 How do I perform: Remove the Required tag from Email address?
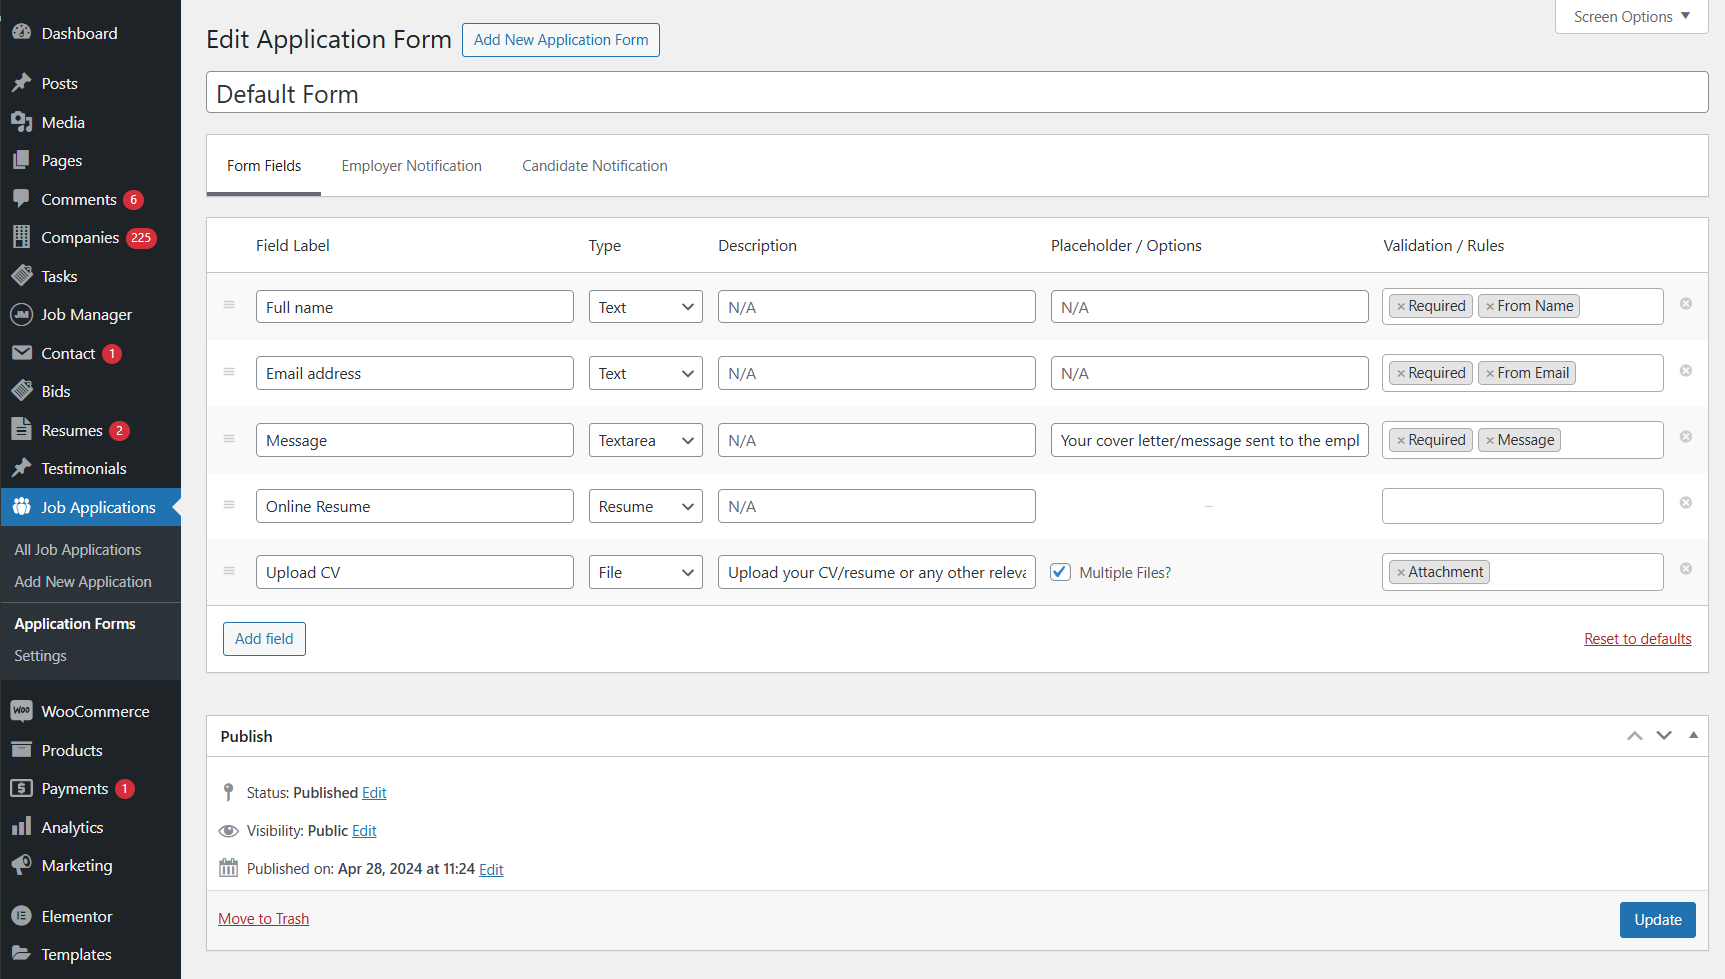click(x=1401, y=373)
